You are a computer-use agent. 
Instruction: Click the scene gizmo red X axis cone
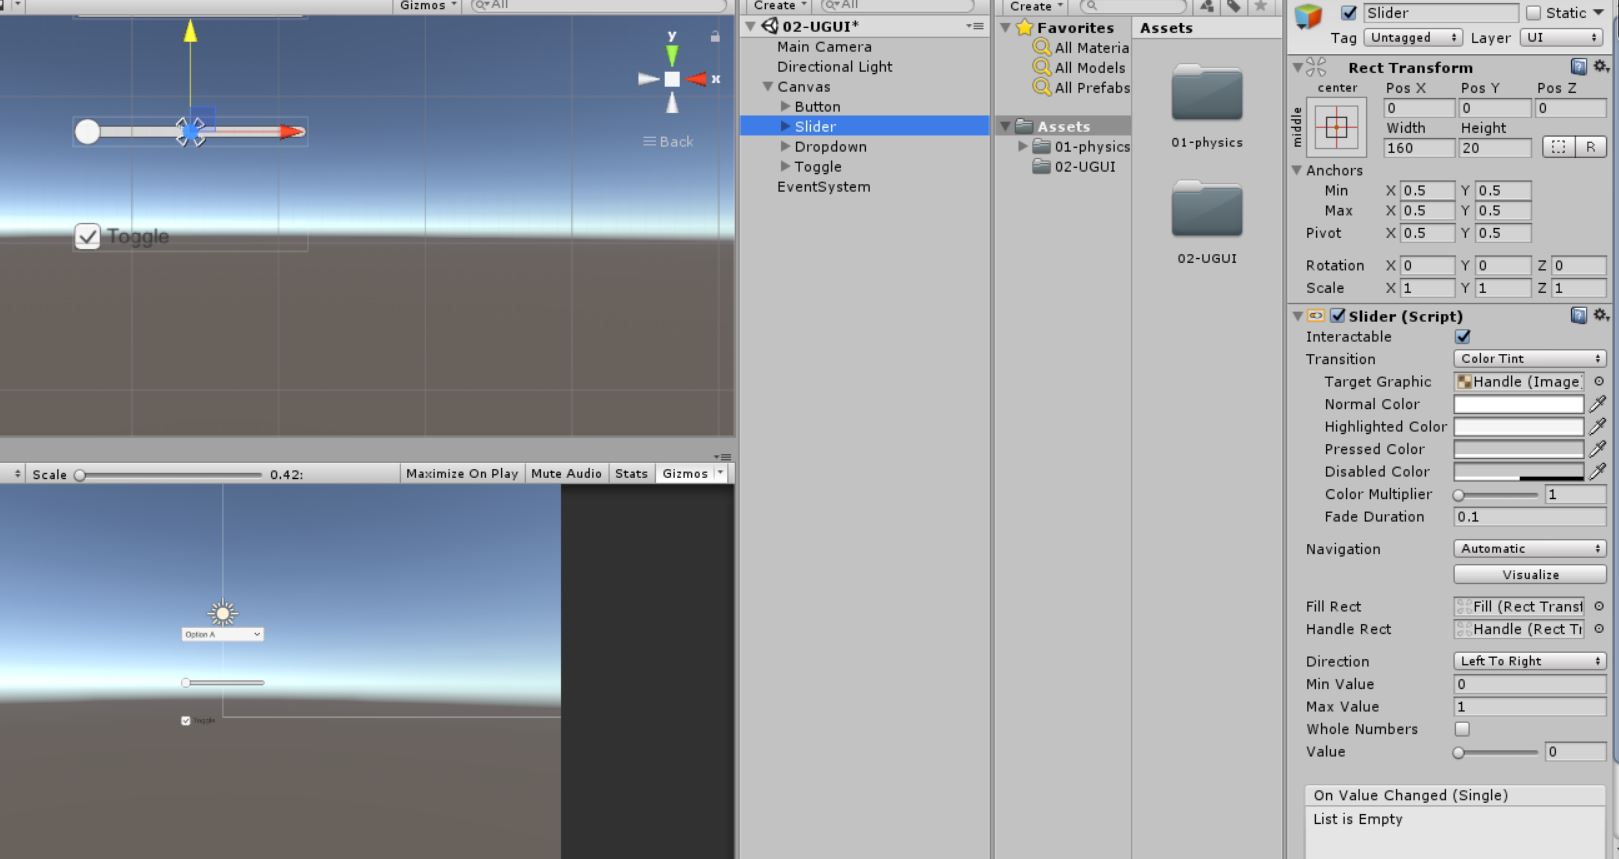coord(697,79)
